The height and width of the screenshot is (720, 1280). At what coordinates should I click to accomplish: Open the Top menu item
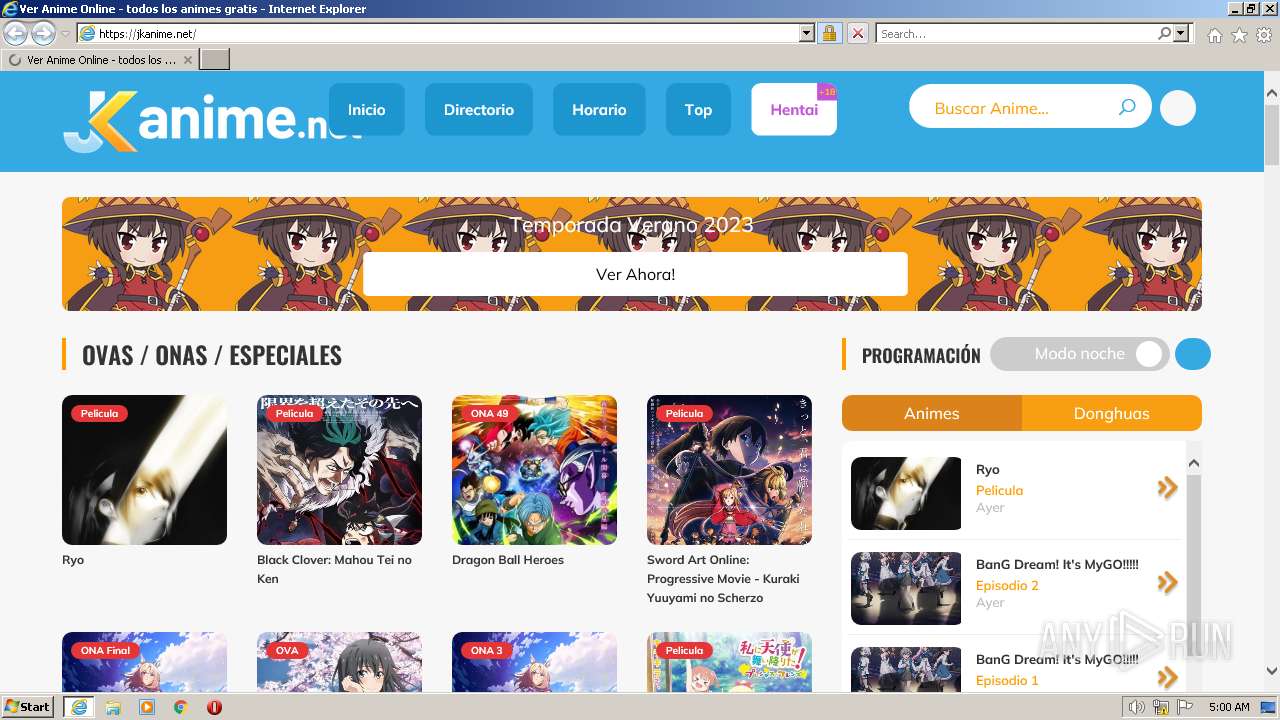(x=698, y=109)
